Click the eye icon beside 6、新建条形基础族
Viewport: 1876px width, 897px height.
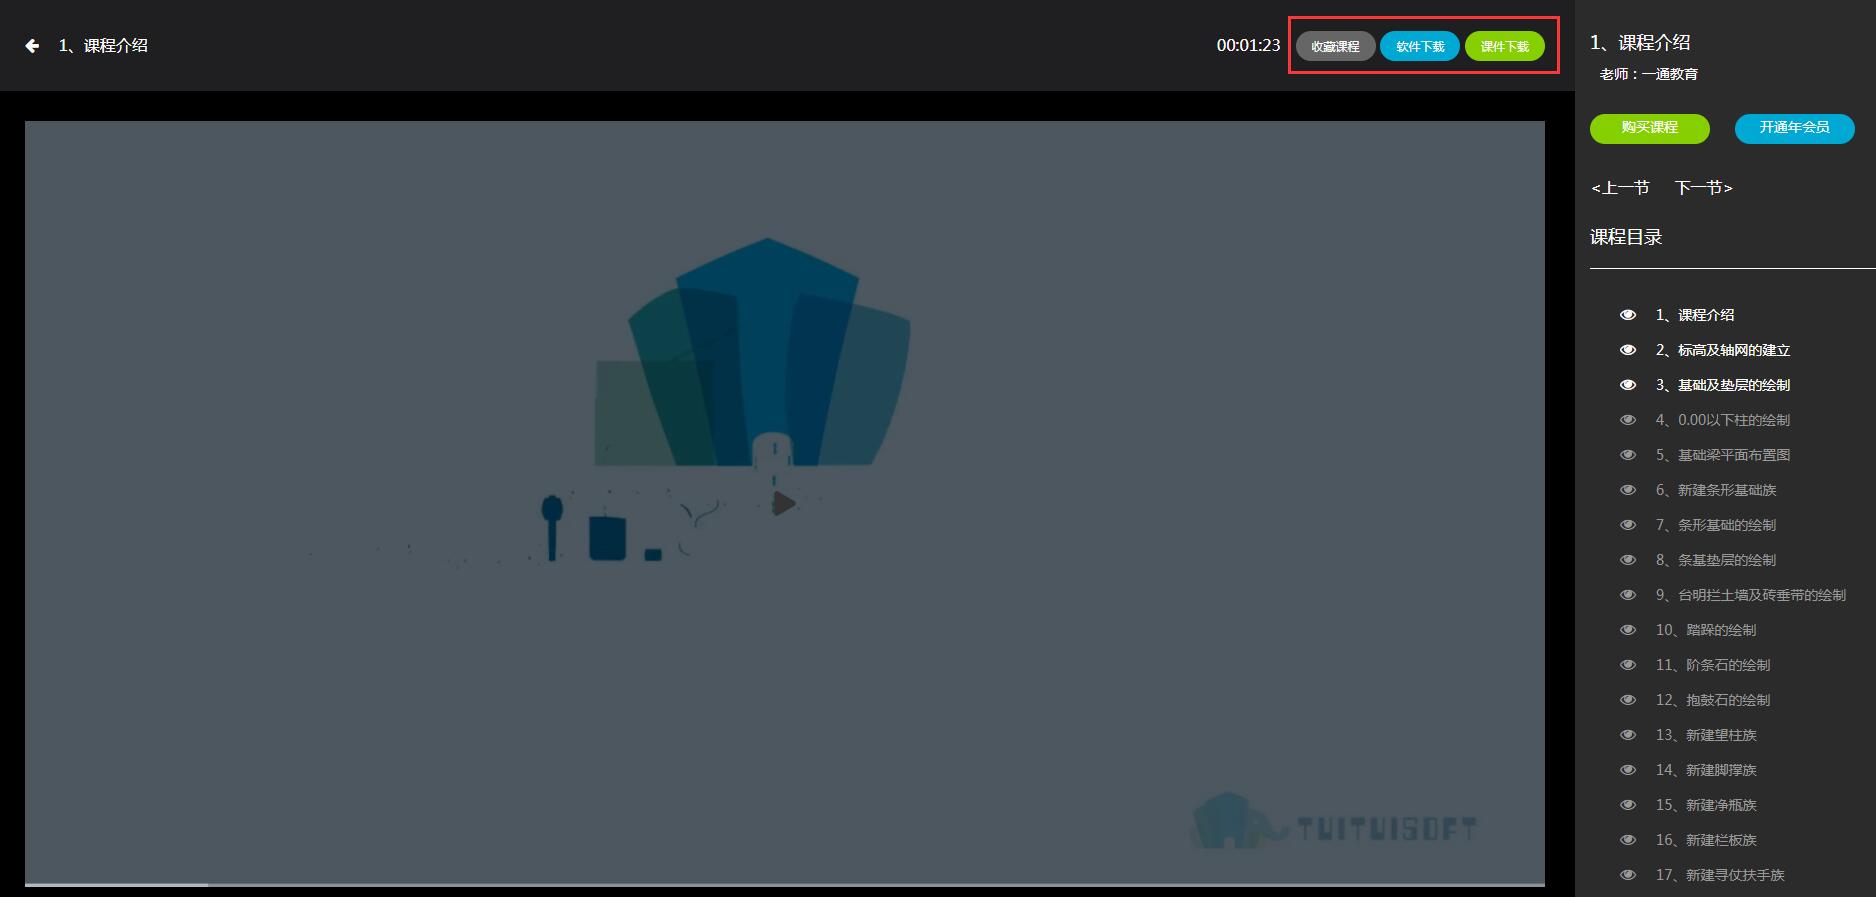click(x=1628, y=490)
